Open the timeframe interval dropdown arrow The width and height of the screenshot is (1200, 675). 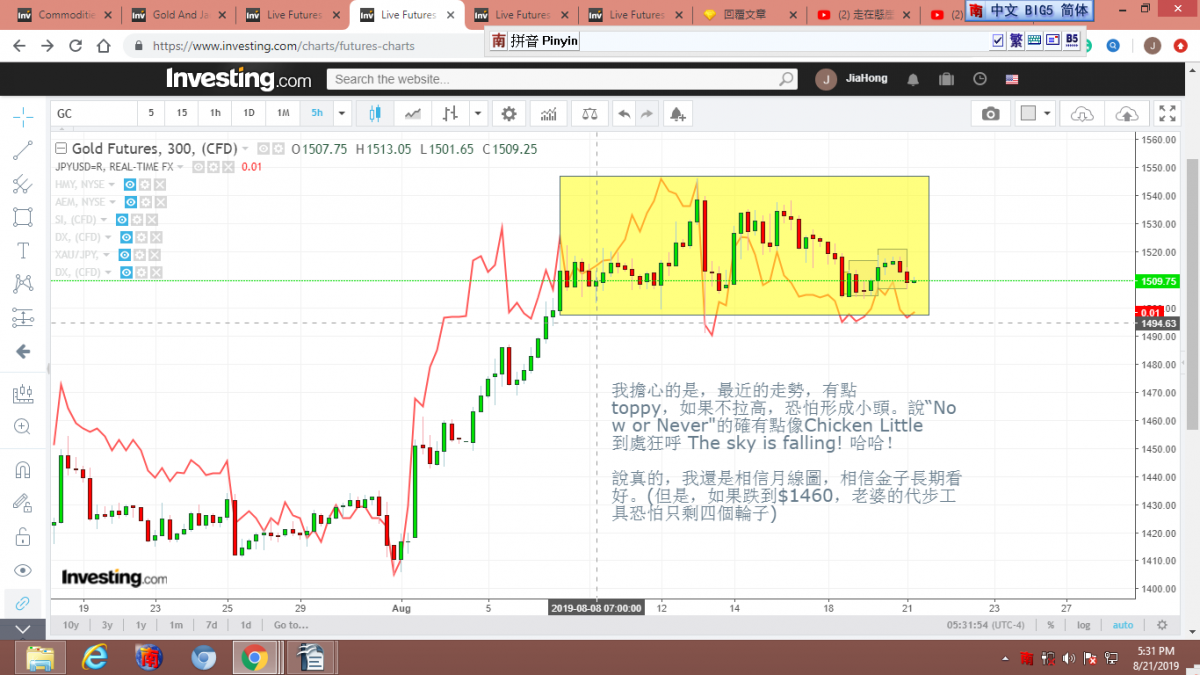pyautogui.click(x=342, y=114)
